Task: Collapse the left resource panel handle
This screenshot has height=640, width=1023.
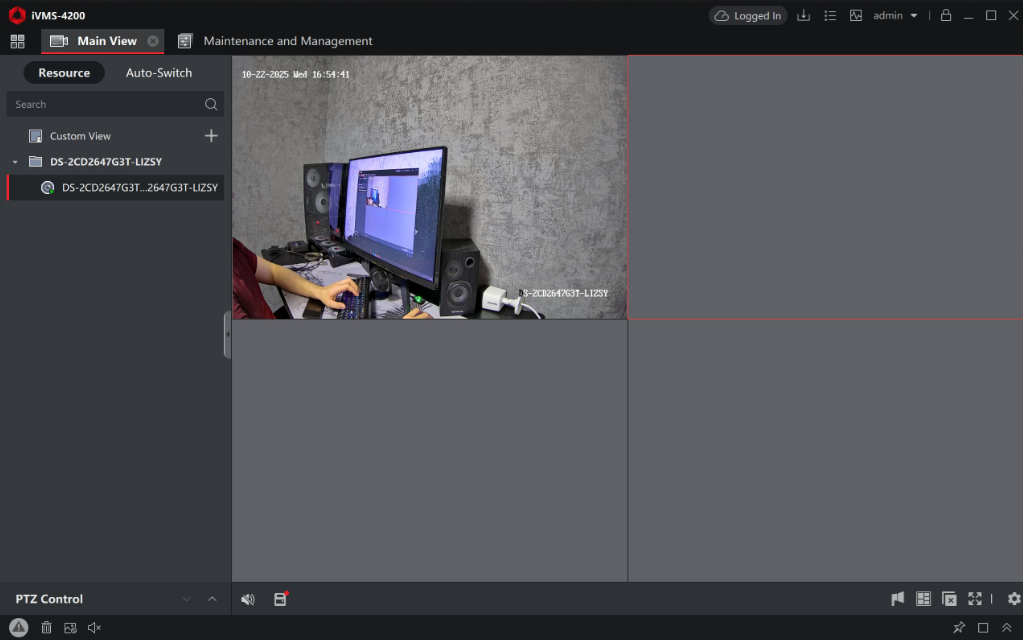Action: [x=227, y=334]
